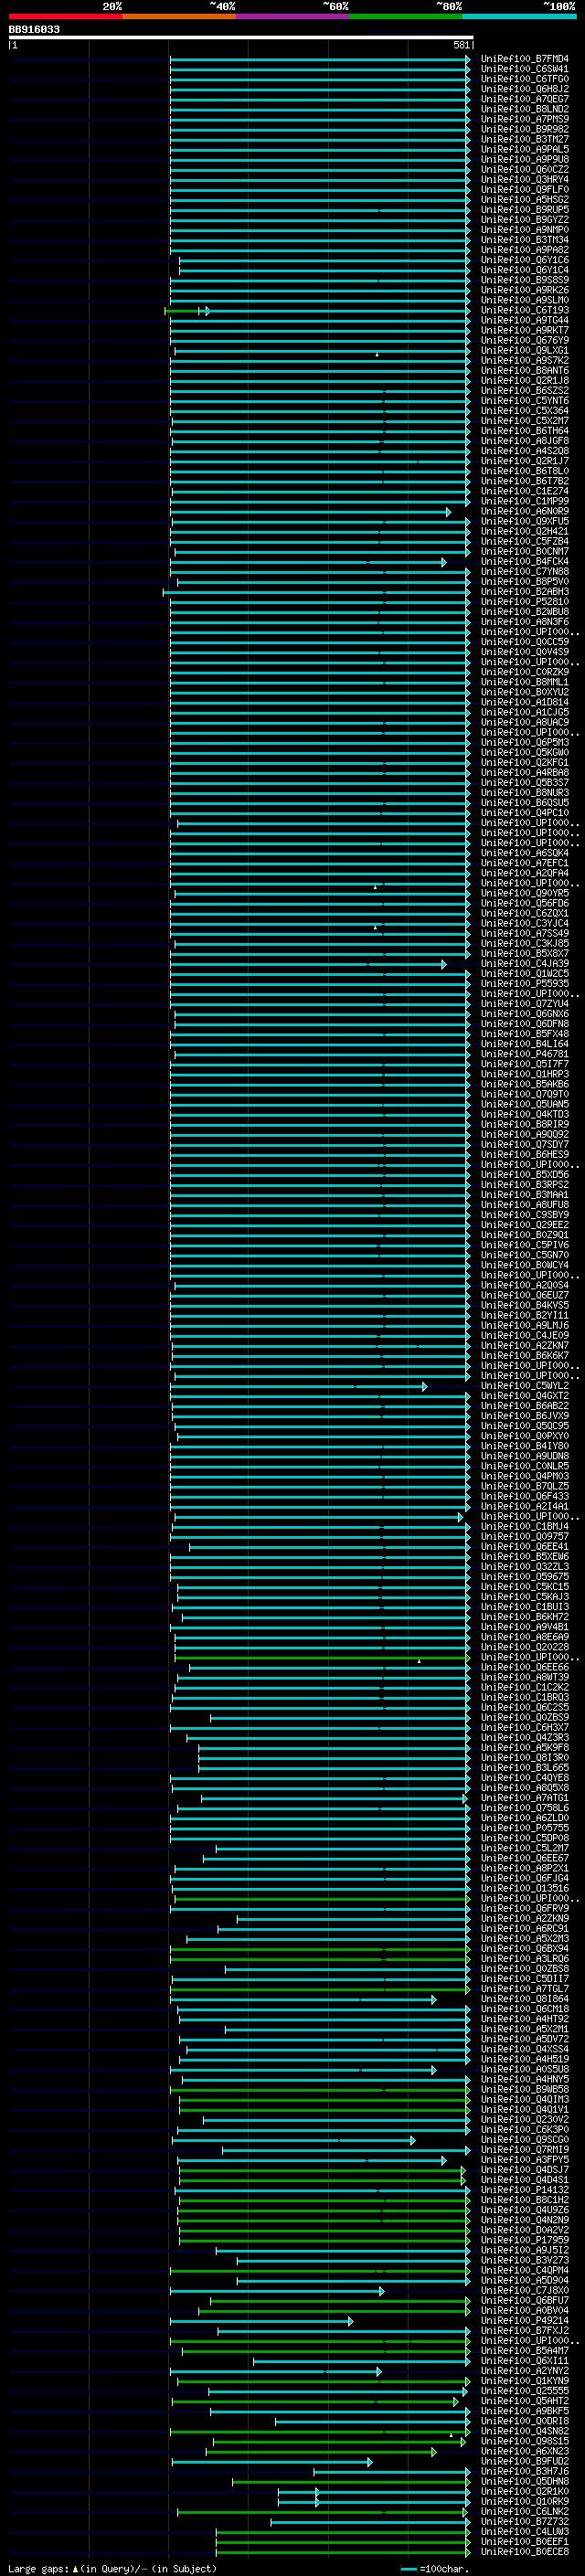Click the arrowhead ending the C7J8X0 alignment
The image size is (585, 2576).
[x=381, y=2291]
